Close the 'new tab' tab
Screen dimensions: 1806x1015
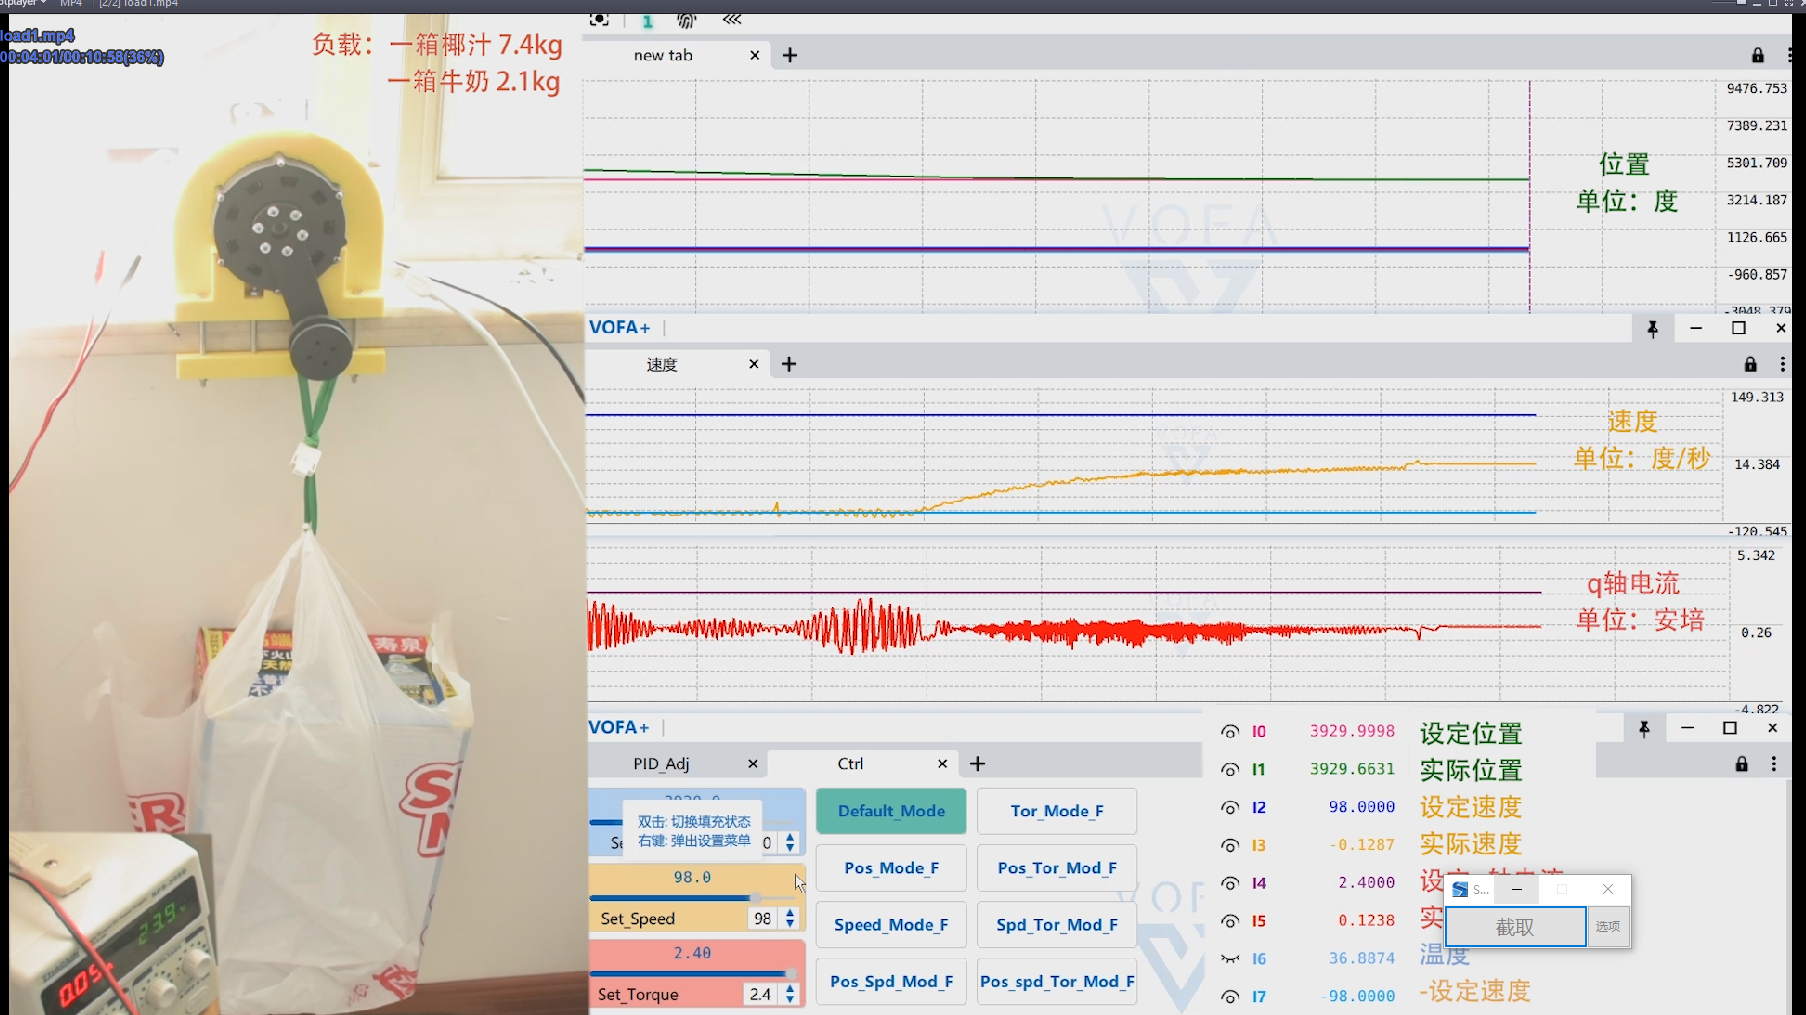click(755, 55)
